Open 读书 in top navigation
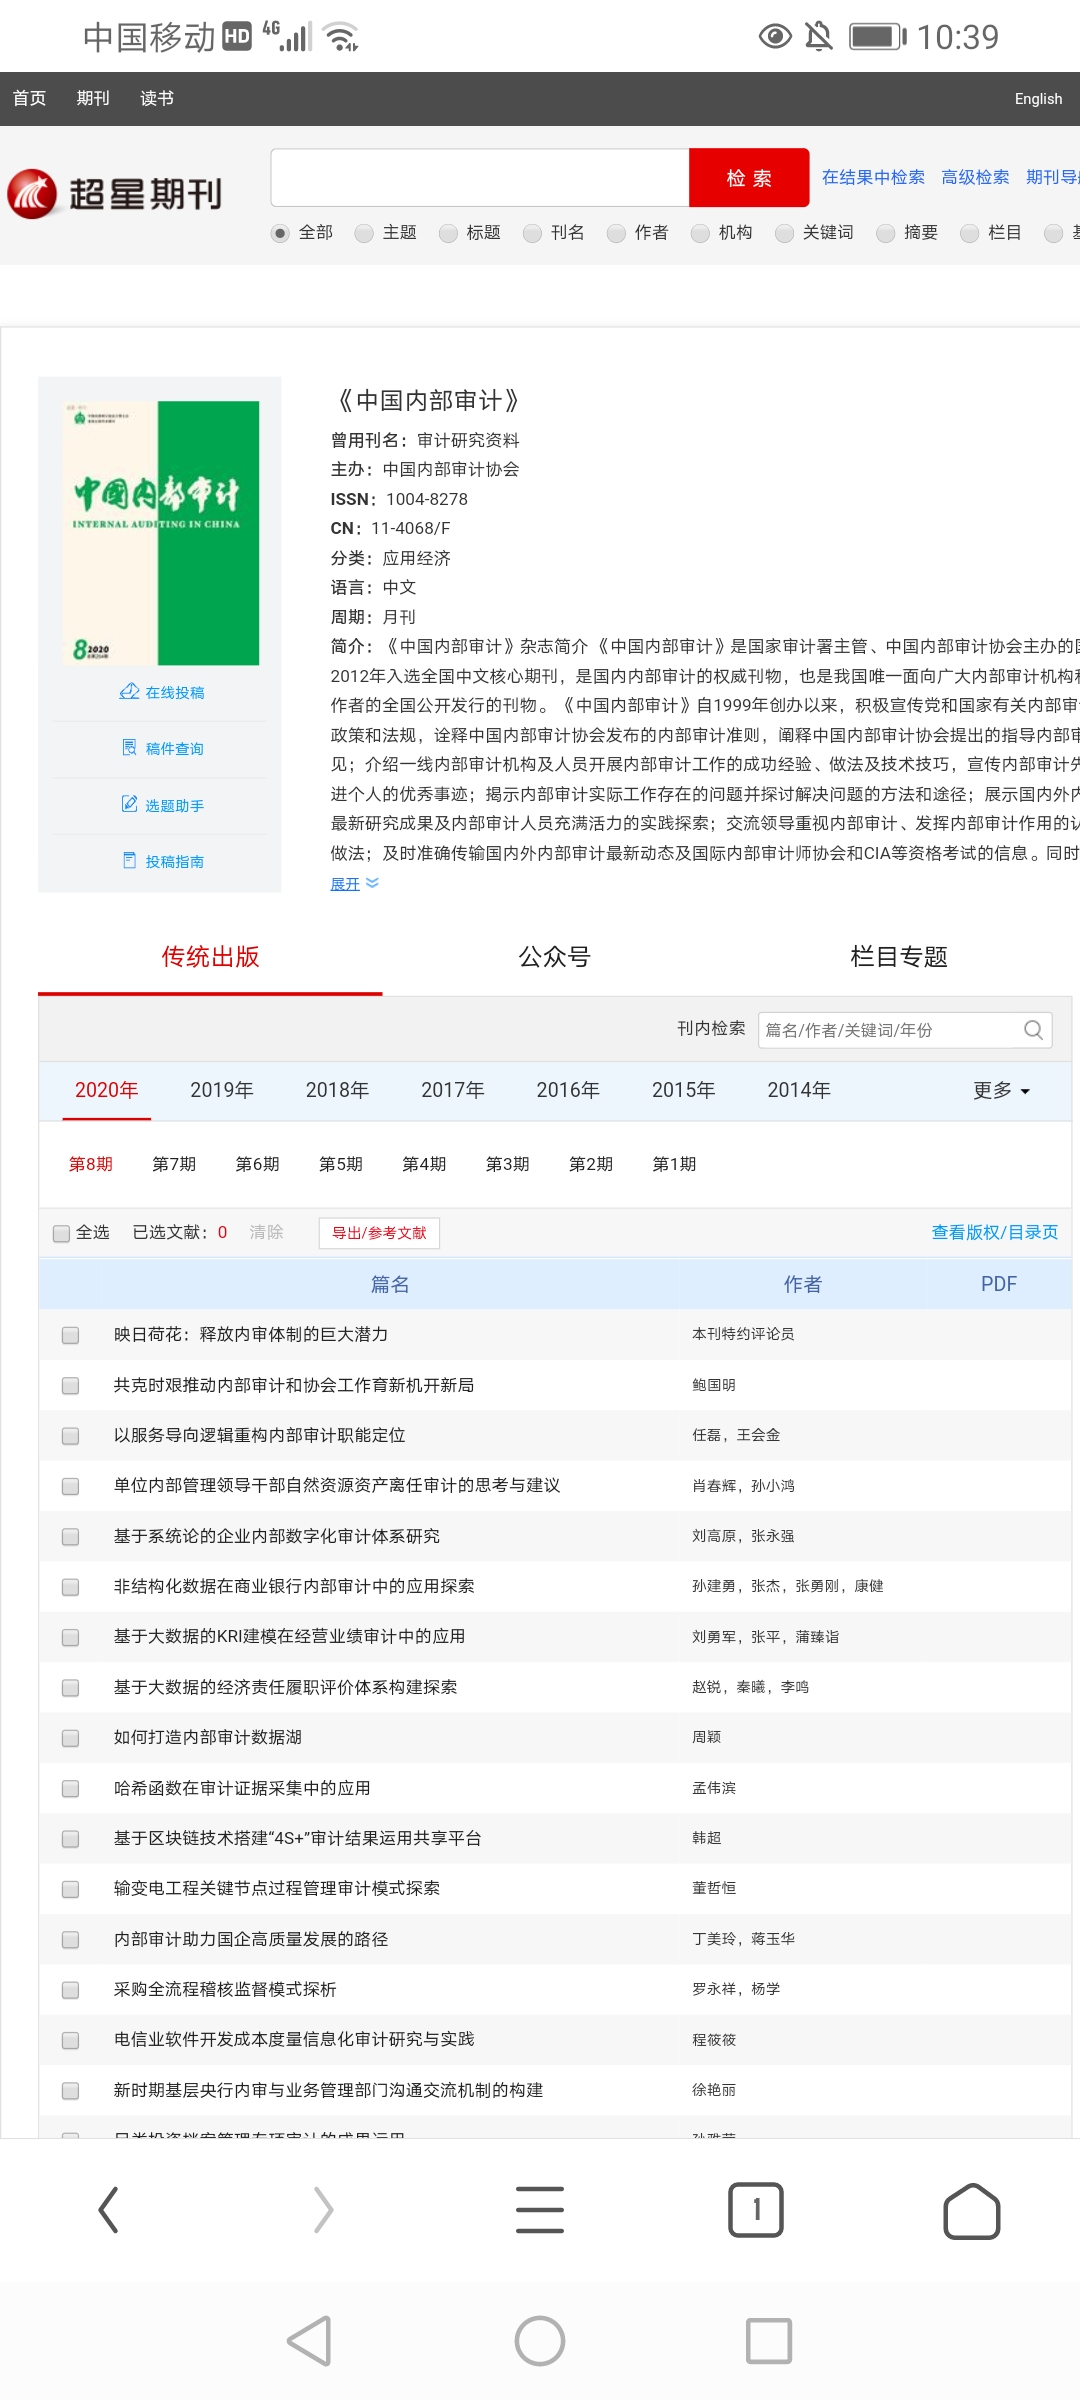This screenshot has height=2400, width=1080. coord(157,98)
